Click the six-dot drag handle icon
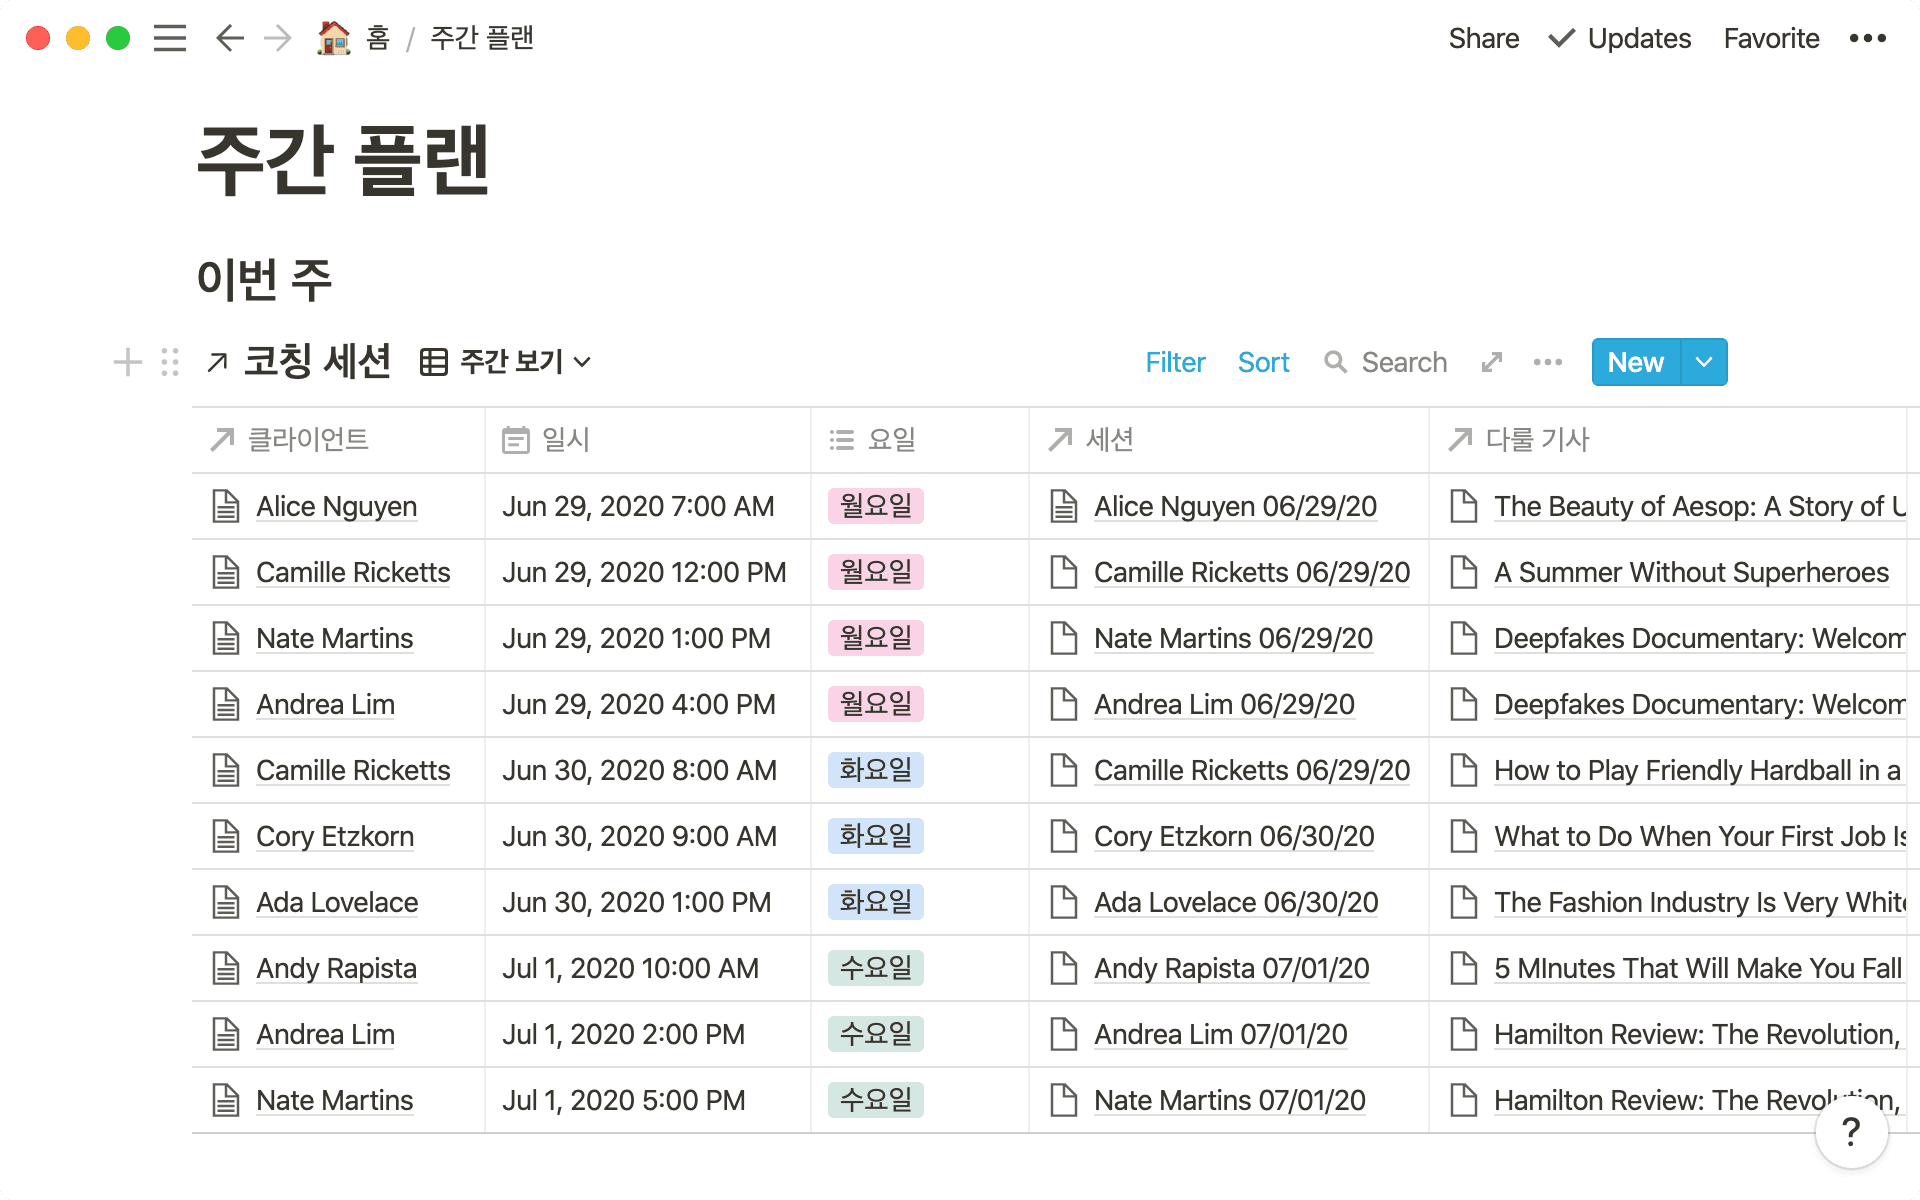This screenshot has width=1920, height=1200. 170,362
